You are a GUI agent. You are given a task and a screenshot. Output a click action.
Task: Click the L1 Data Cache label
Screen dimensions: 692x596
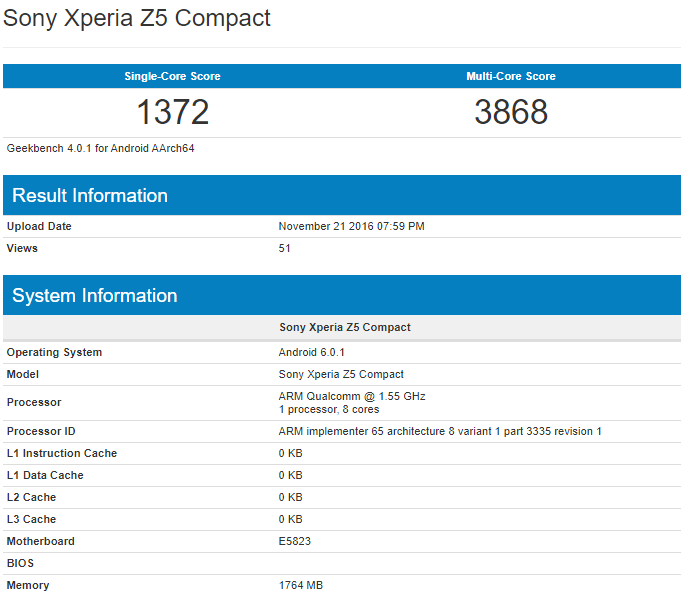point(45,475)
